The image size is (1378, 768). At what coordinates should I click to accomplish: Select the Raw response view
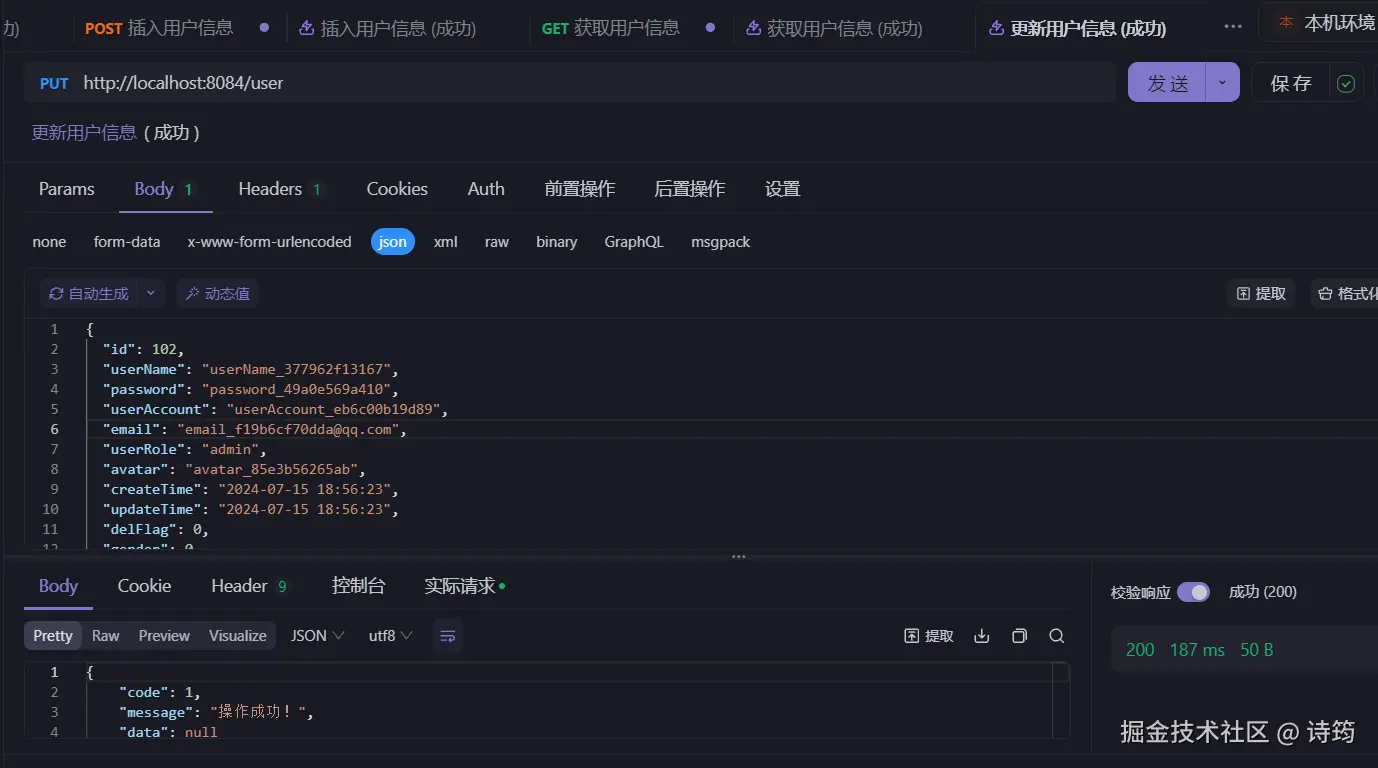[105, 636]
